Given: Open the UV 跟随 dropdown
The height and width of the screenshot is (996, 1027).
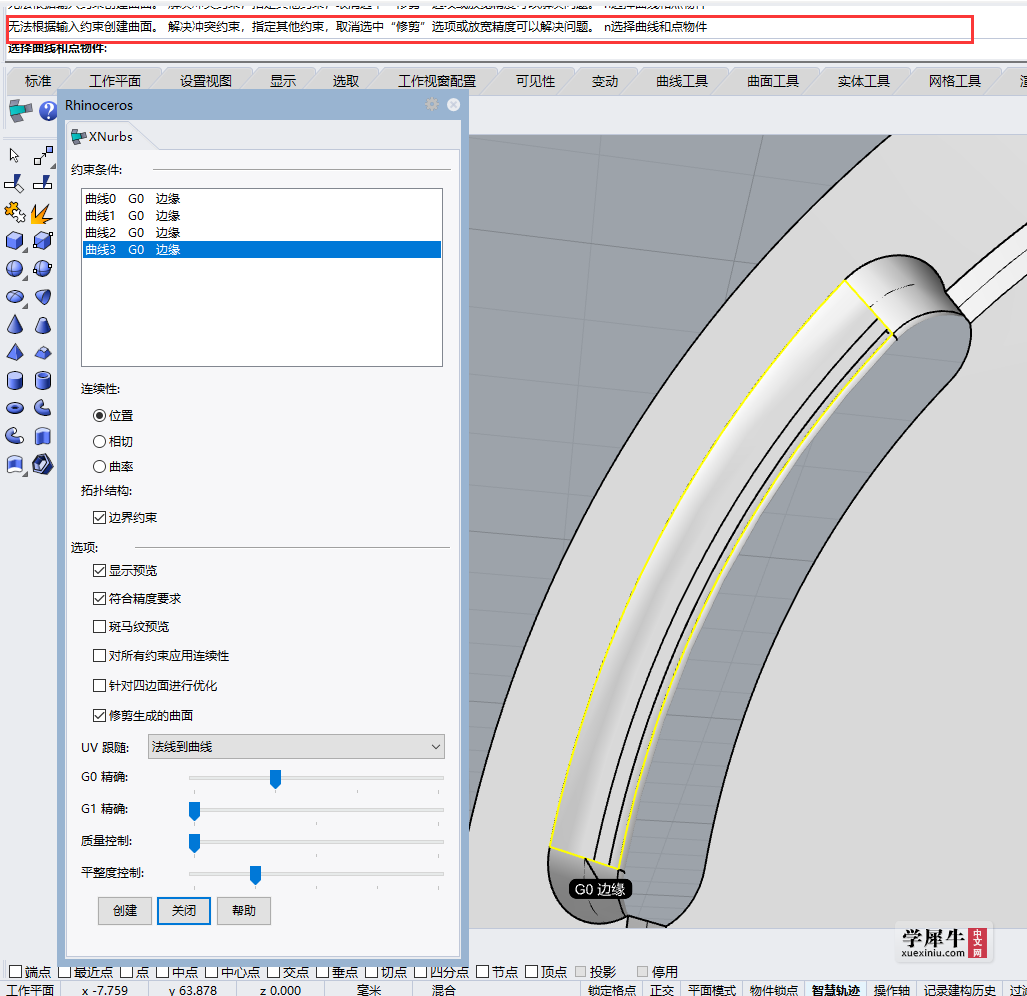Looking at the screenshot, I should pyautogui.click(x=296, y=747).
